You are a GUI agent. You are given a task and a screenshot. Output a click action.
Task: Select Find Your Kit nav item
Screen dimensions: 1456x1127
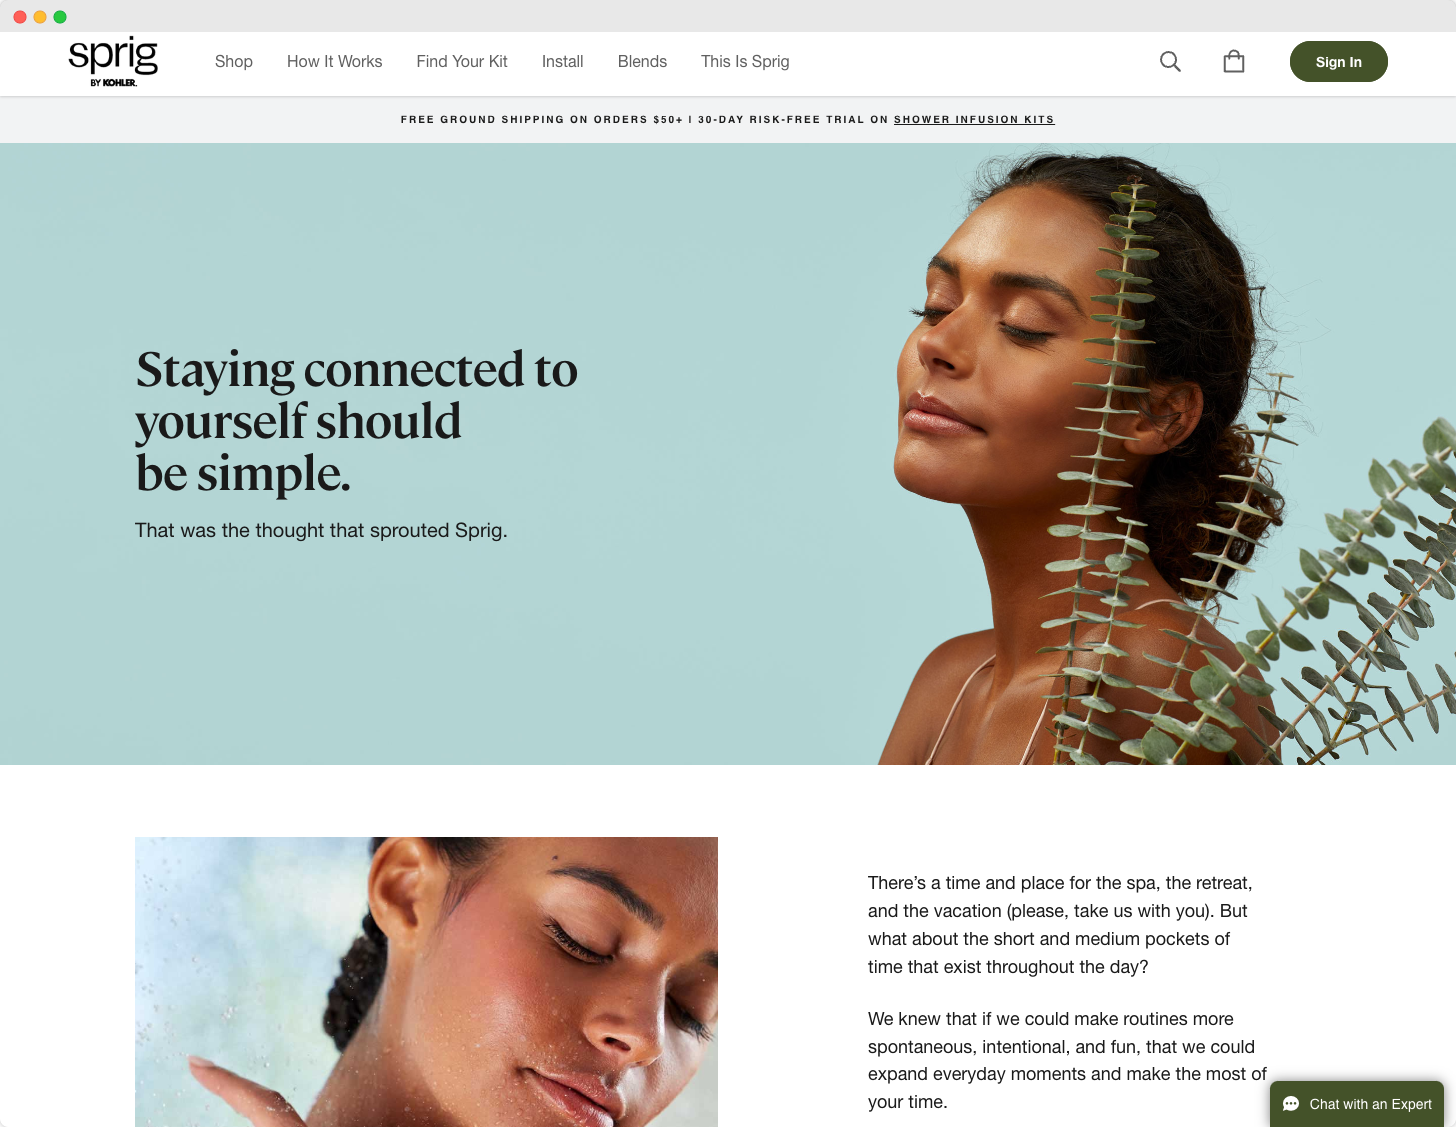[462, 62]
